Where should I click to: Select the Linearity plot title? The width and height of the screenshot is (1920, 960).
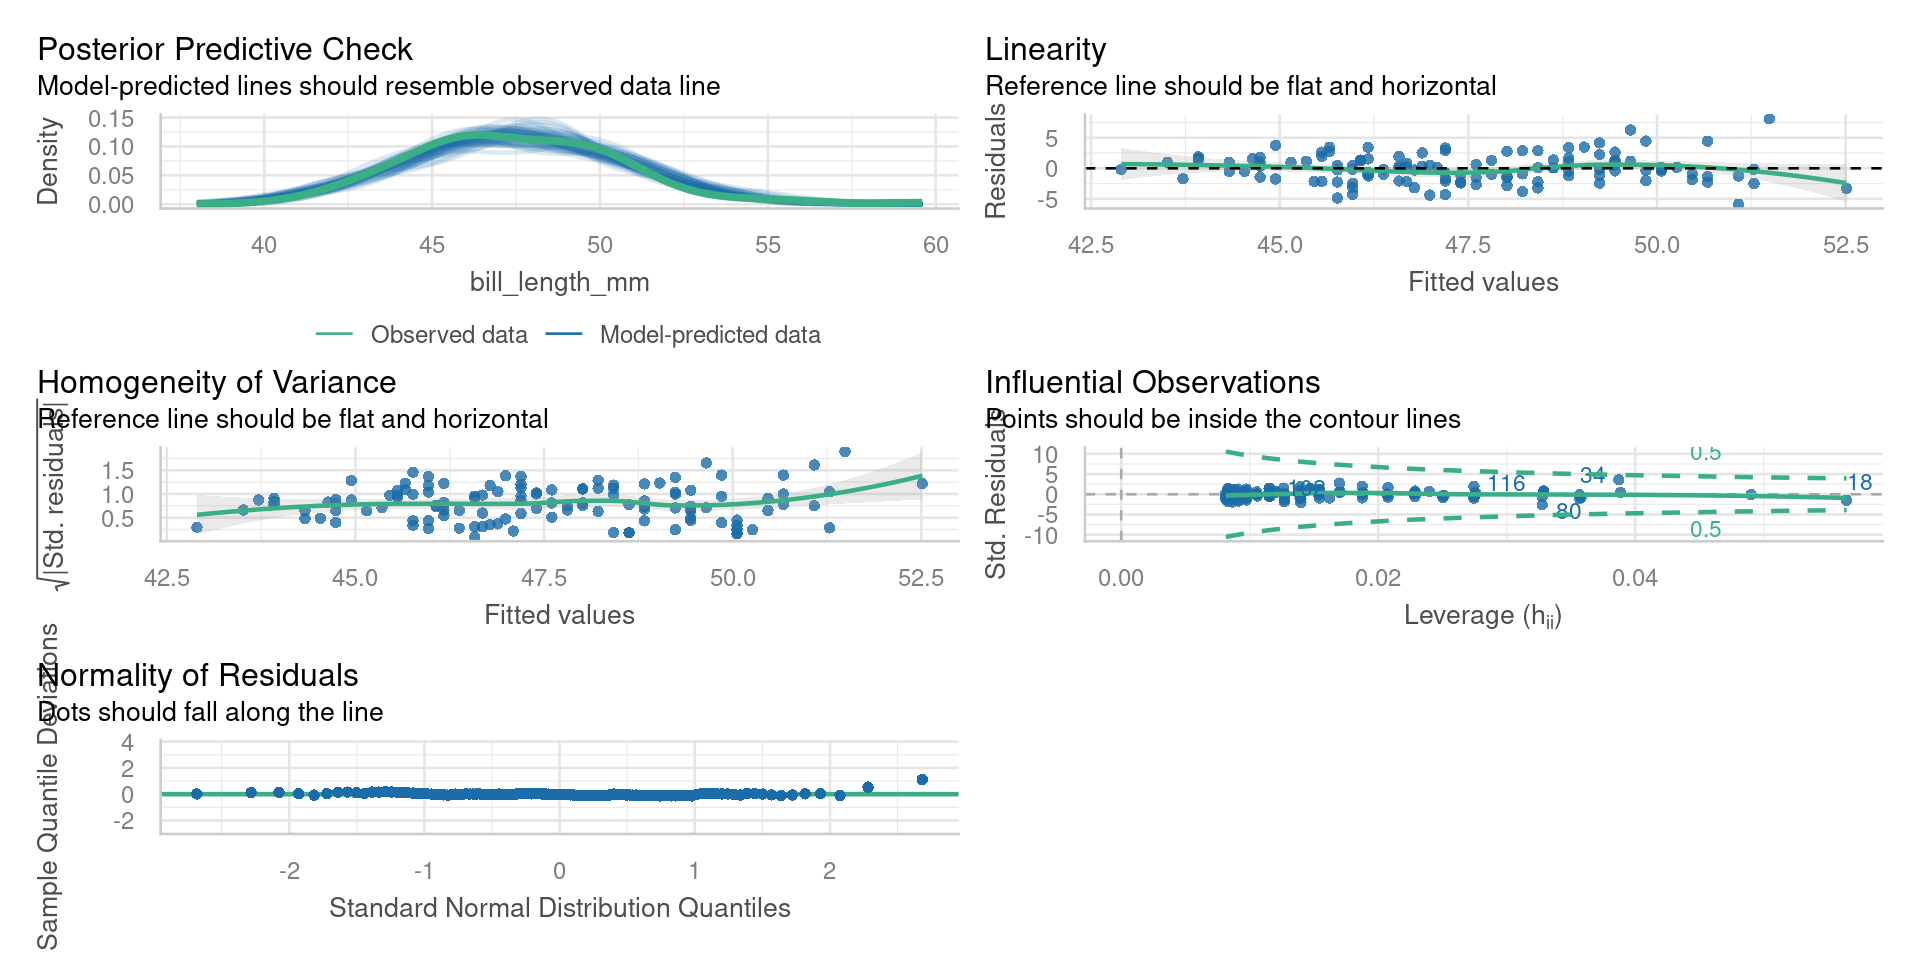tap(1045, 49)
